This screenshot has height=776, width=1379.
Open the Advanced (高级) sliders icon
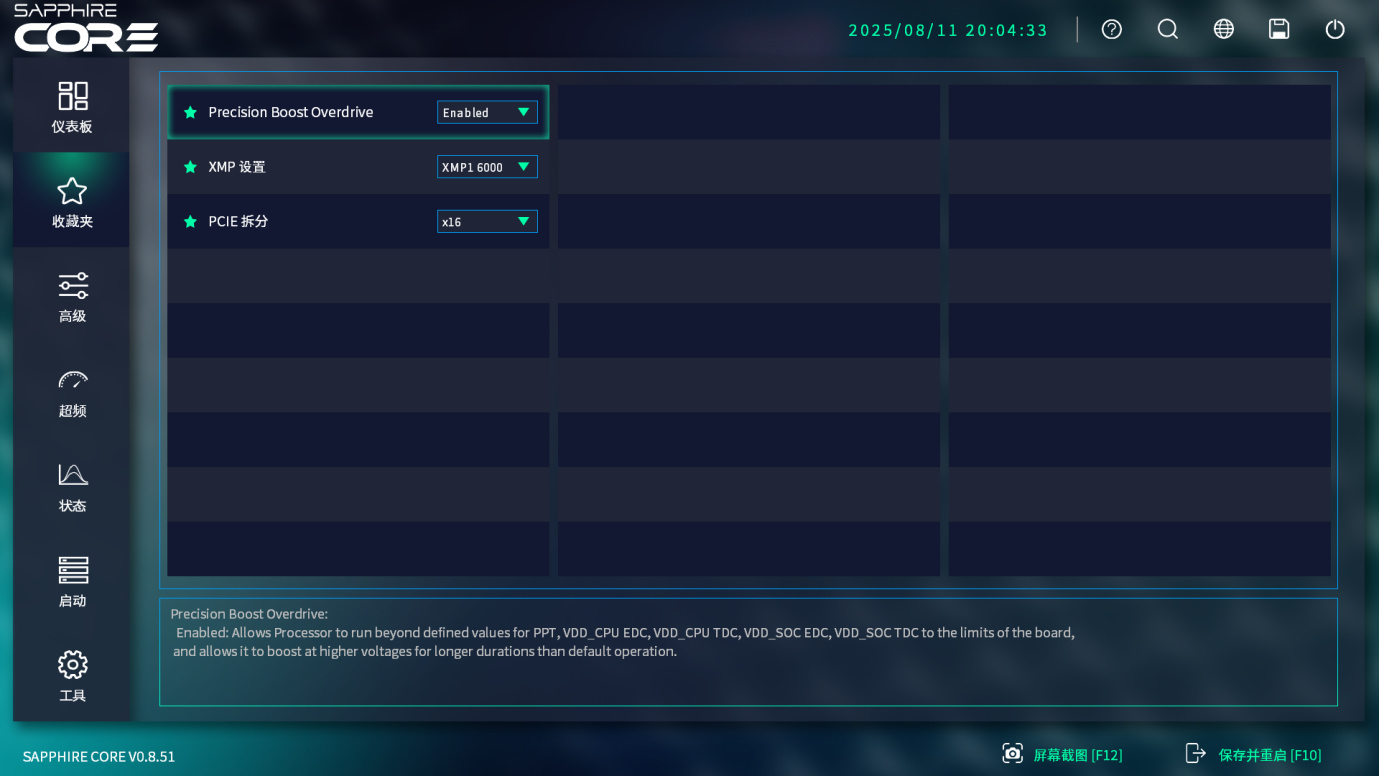[x=73, y=286]
